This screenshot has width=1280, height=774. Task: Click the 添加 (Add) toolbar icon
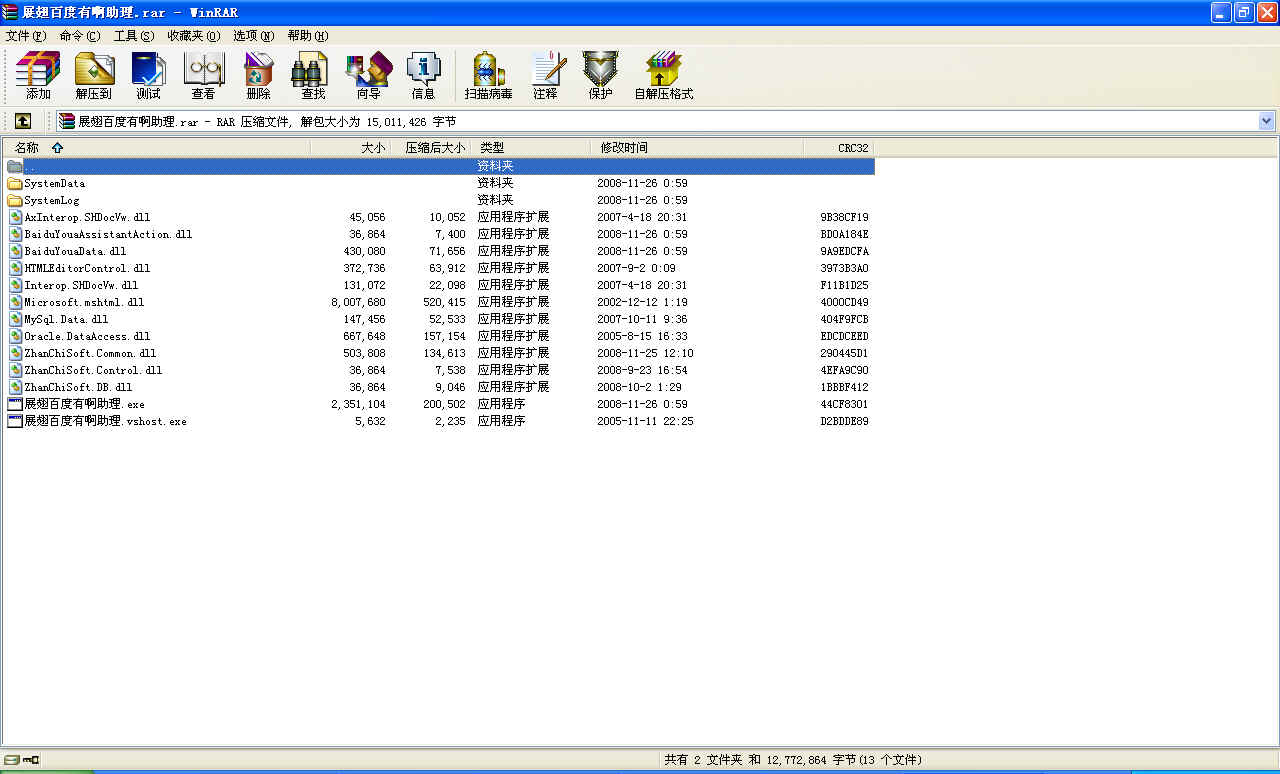(38, 76)
